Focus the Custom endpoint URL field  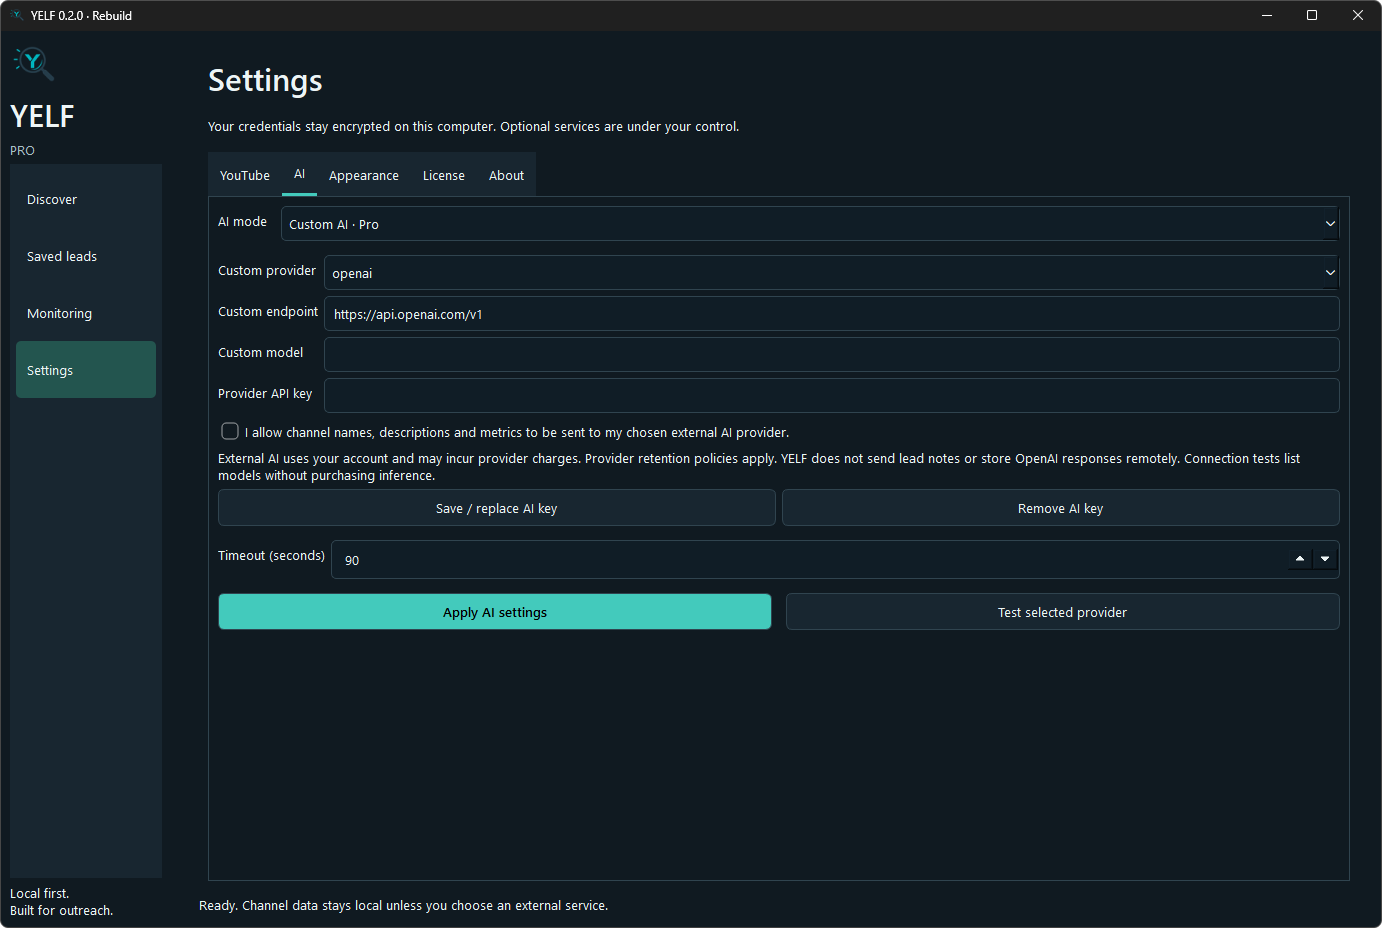pos(832,314)
